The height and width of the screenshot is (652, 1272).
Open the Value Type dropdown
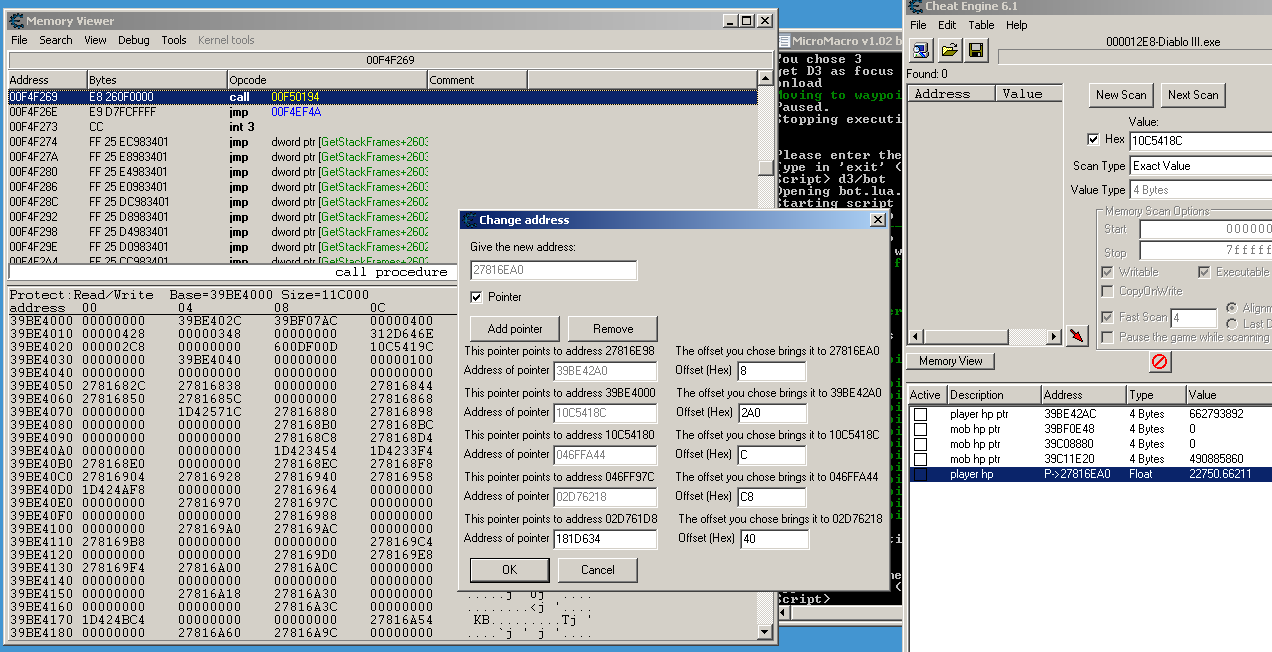[1200, 190]
